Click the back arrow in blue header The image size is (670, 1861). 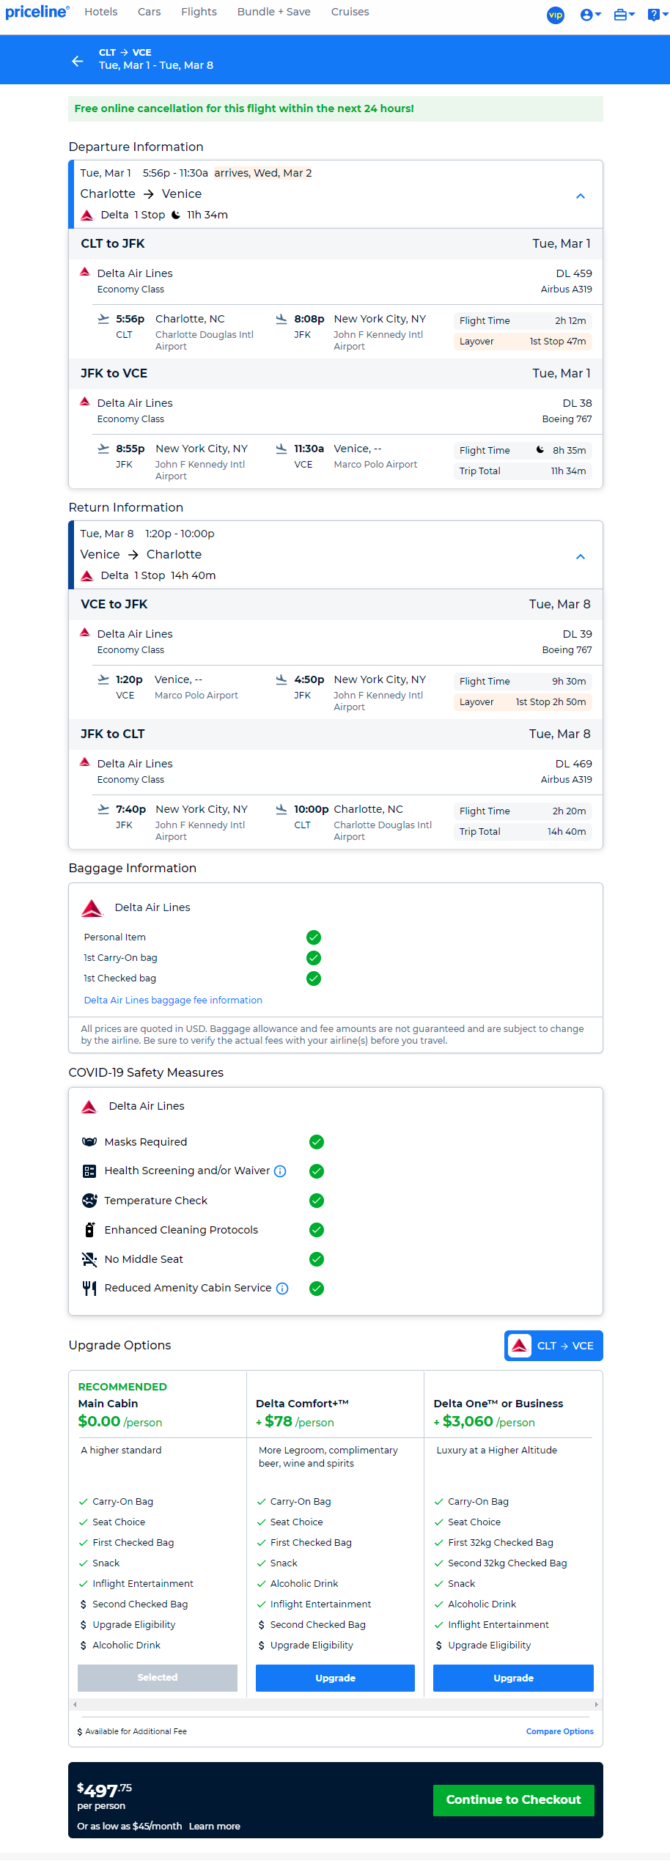point(77,61)
